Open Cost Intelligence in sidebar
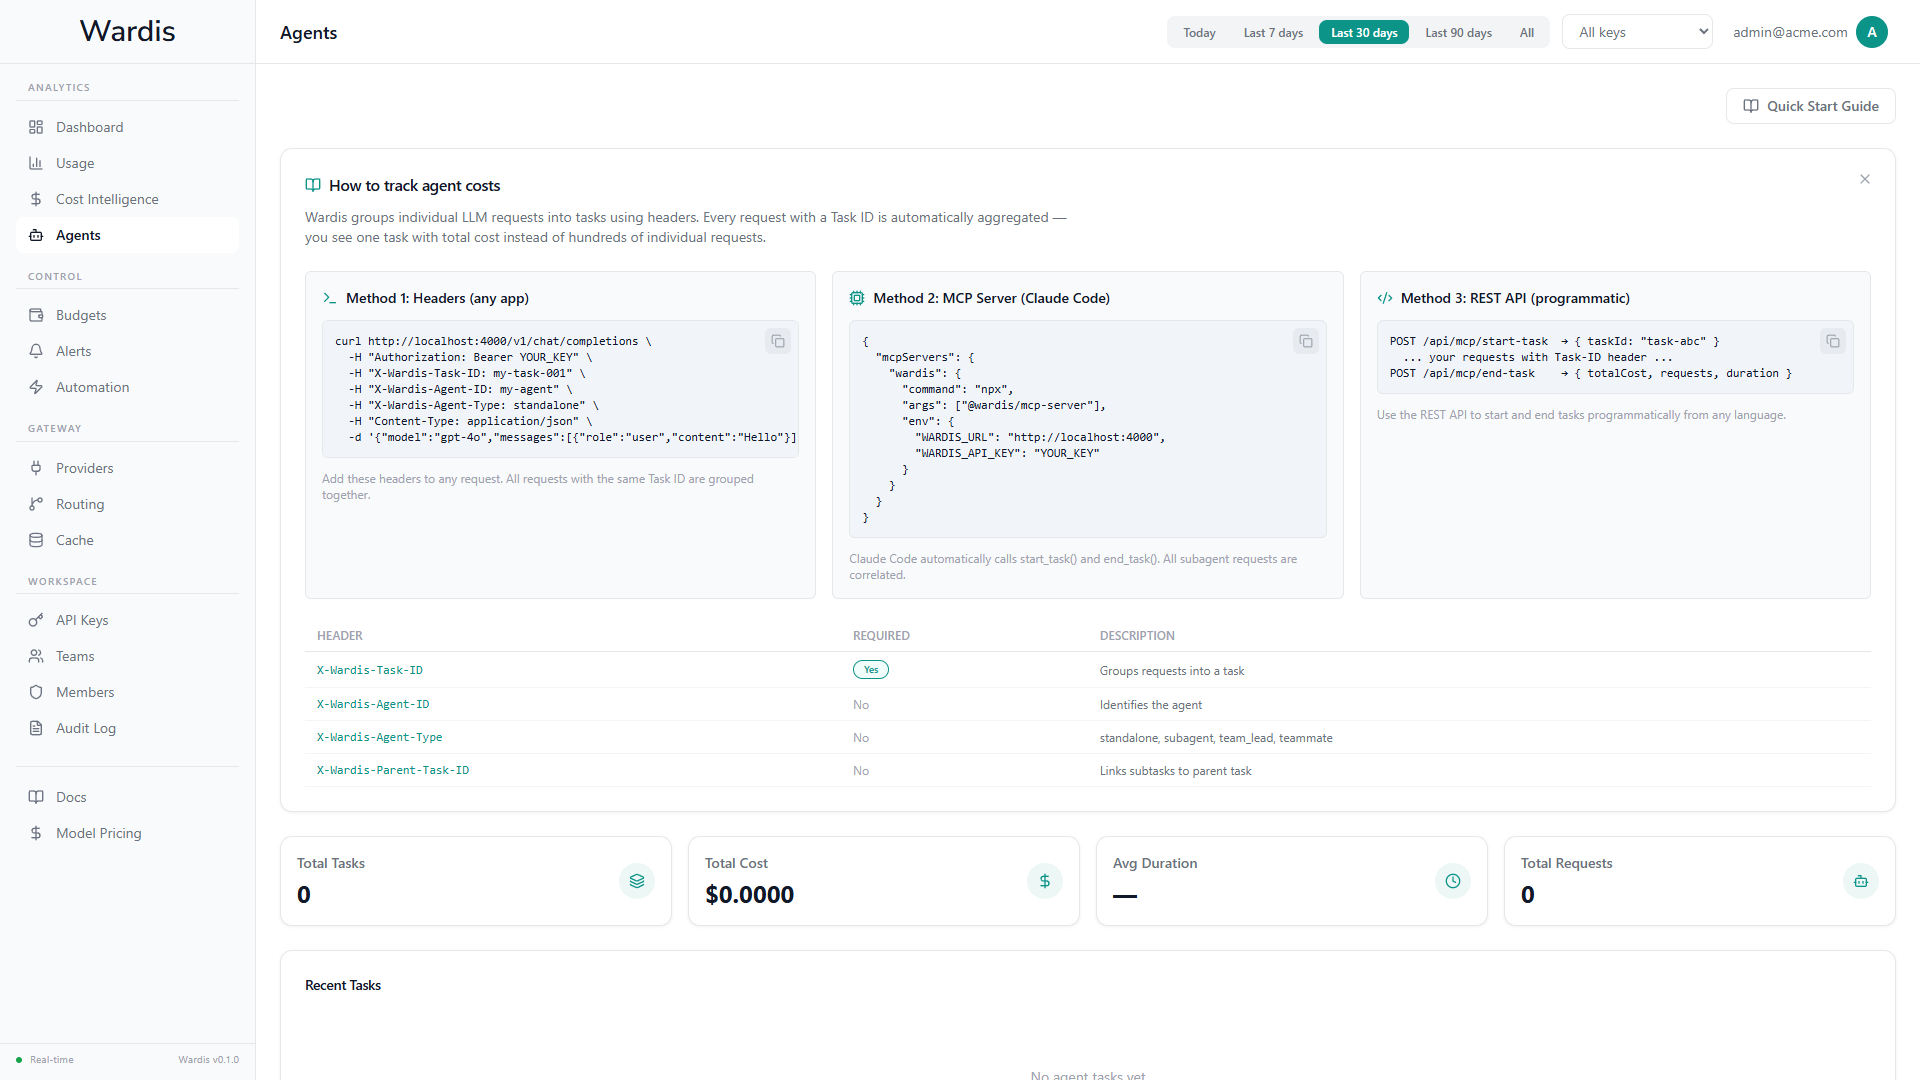This screenshot has height=1080, width=1920. pos(128,199)
